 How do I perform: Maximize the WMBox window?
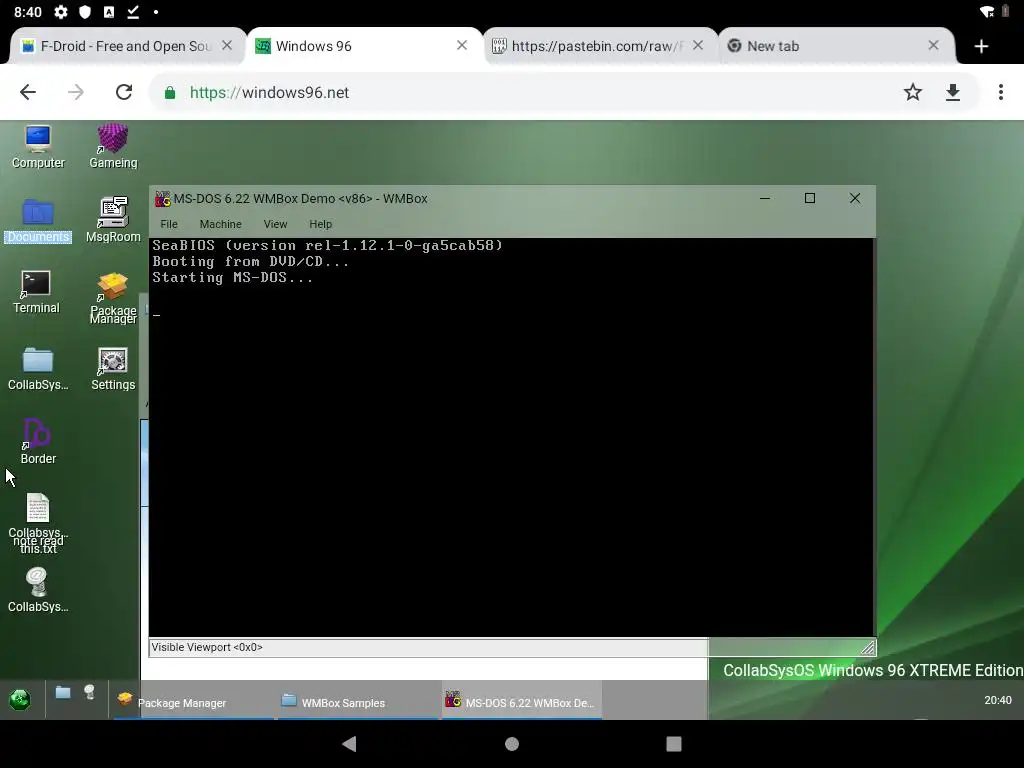tap(810, 199)
